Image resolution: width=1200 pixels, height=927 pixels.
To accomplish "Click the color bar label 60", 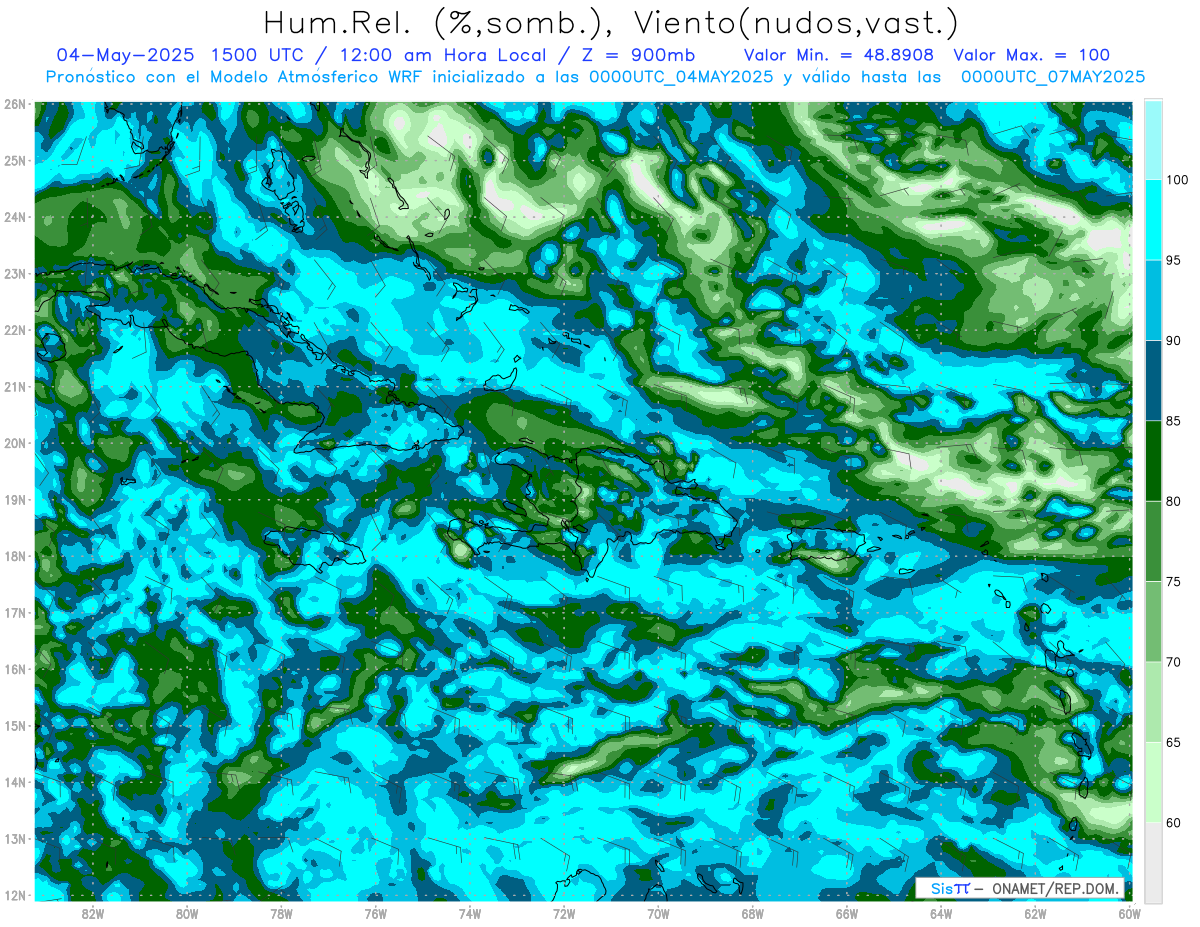I will click(x=1174, y=823).
